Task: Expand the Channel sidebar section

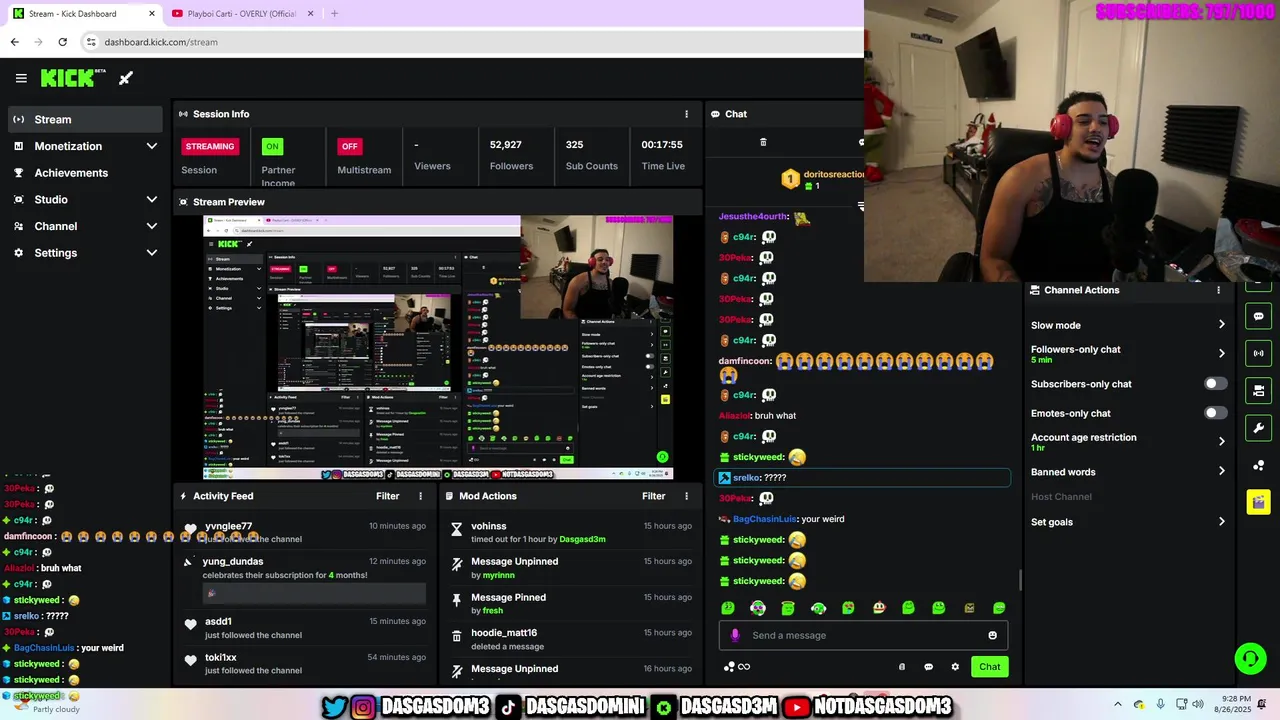Action: click(x=85, y=226)
